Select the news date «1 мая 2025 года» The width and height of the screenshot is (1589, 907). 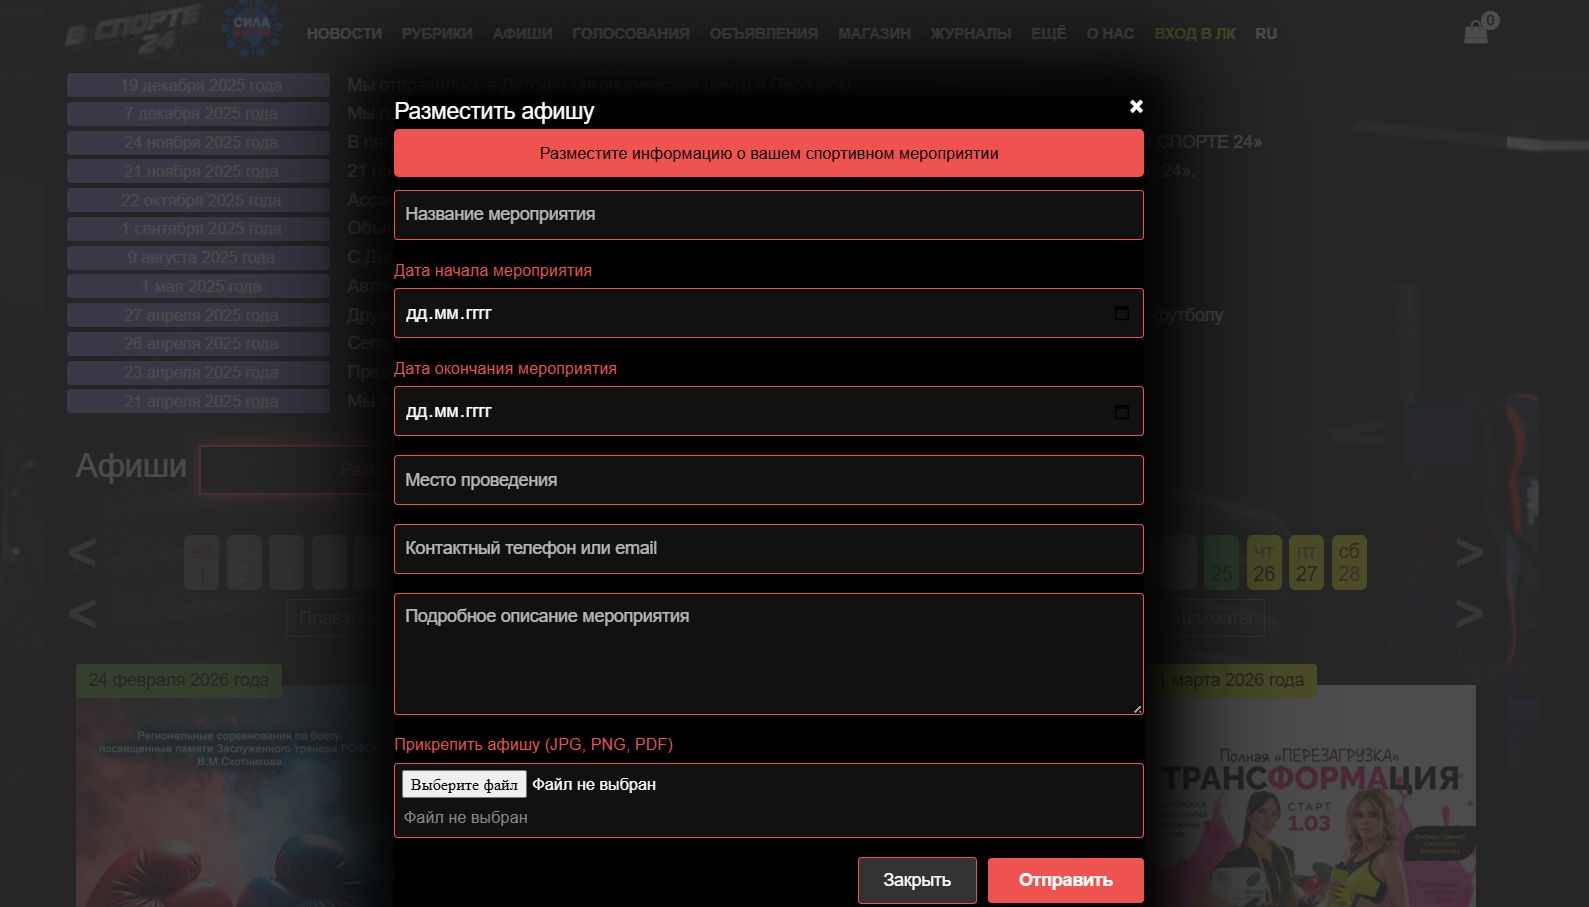coord(199,286)
